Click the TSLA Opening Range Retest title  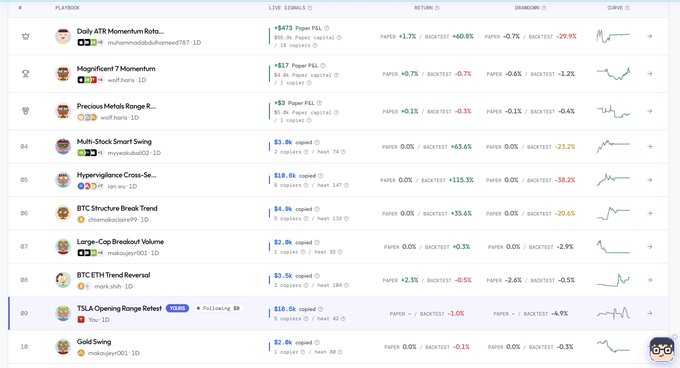119,308
